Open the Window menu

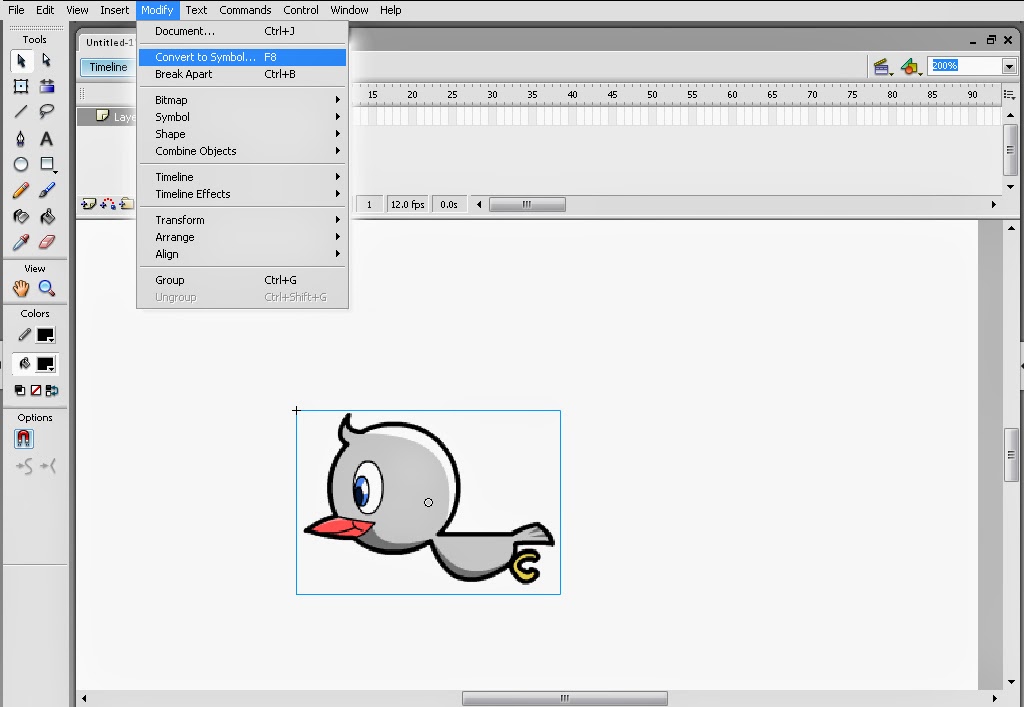[x=349, y=10]
